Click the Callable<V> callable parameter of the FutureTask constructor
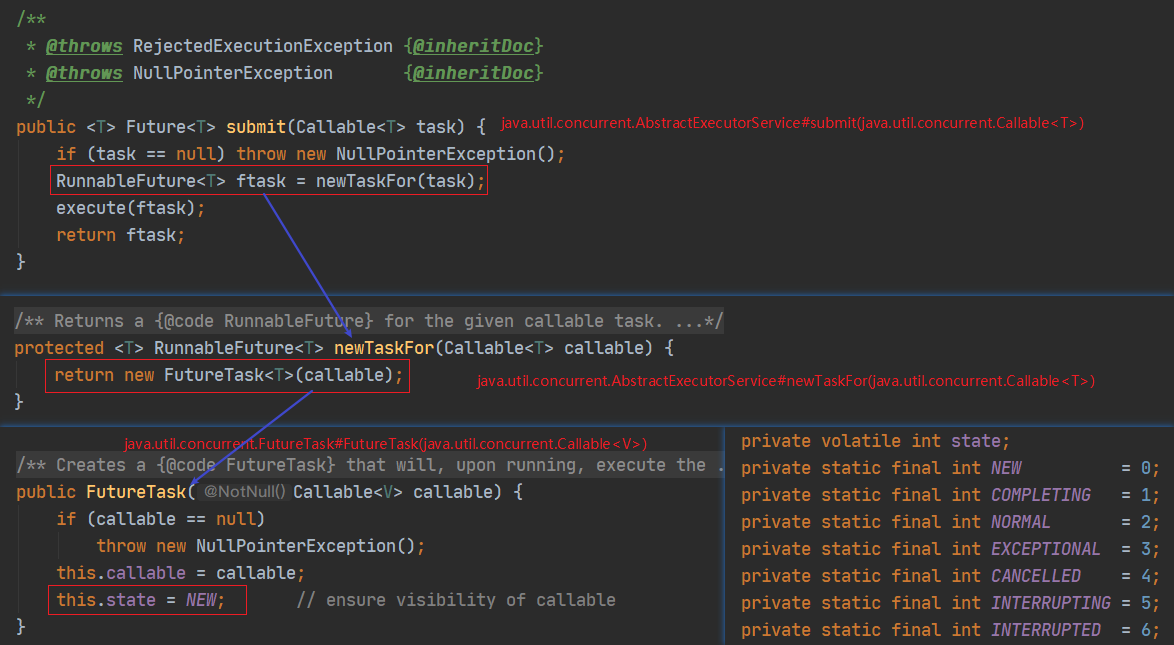 point(393,492)
